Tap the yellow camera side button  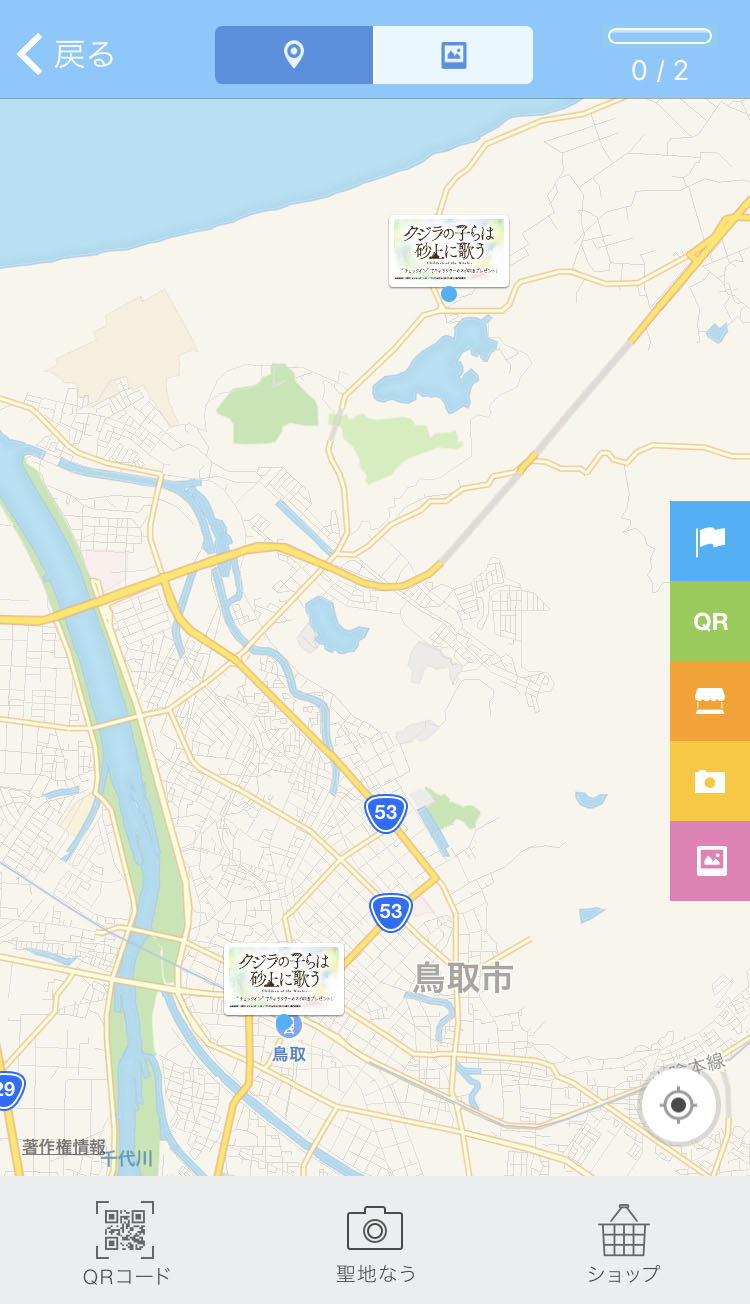pyautogui.click(x=710, y=781)
